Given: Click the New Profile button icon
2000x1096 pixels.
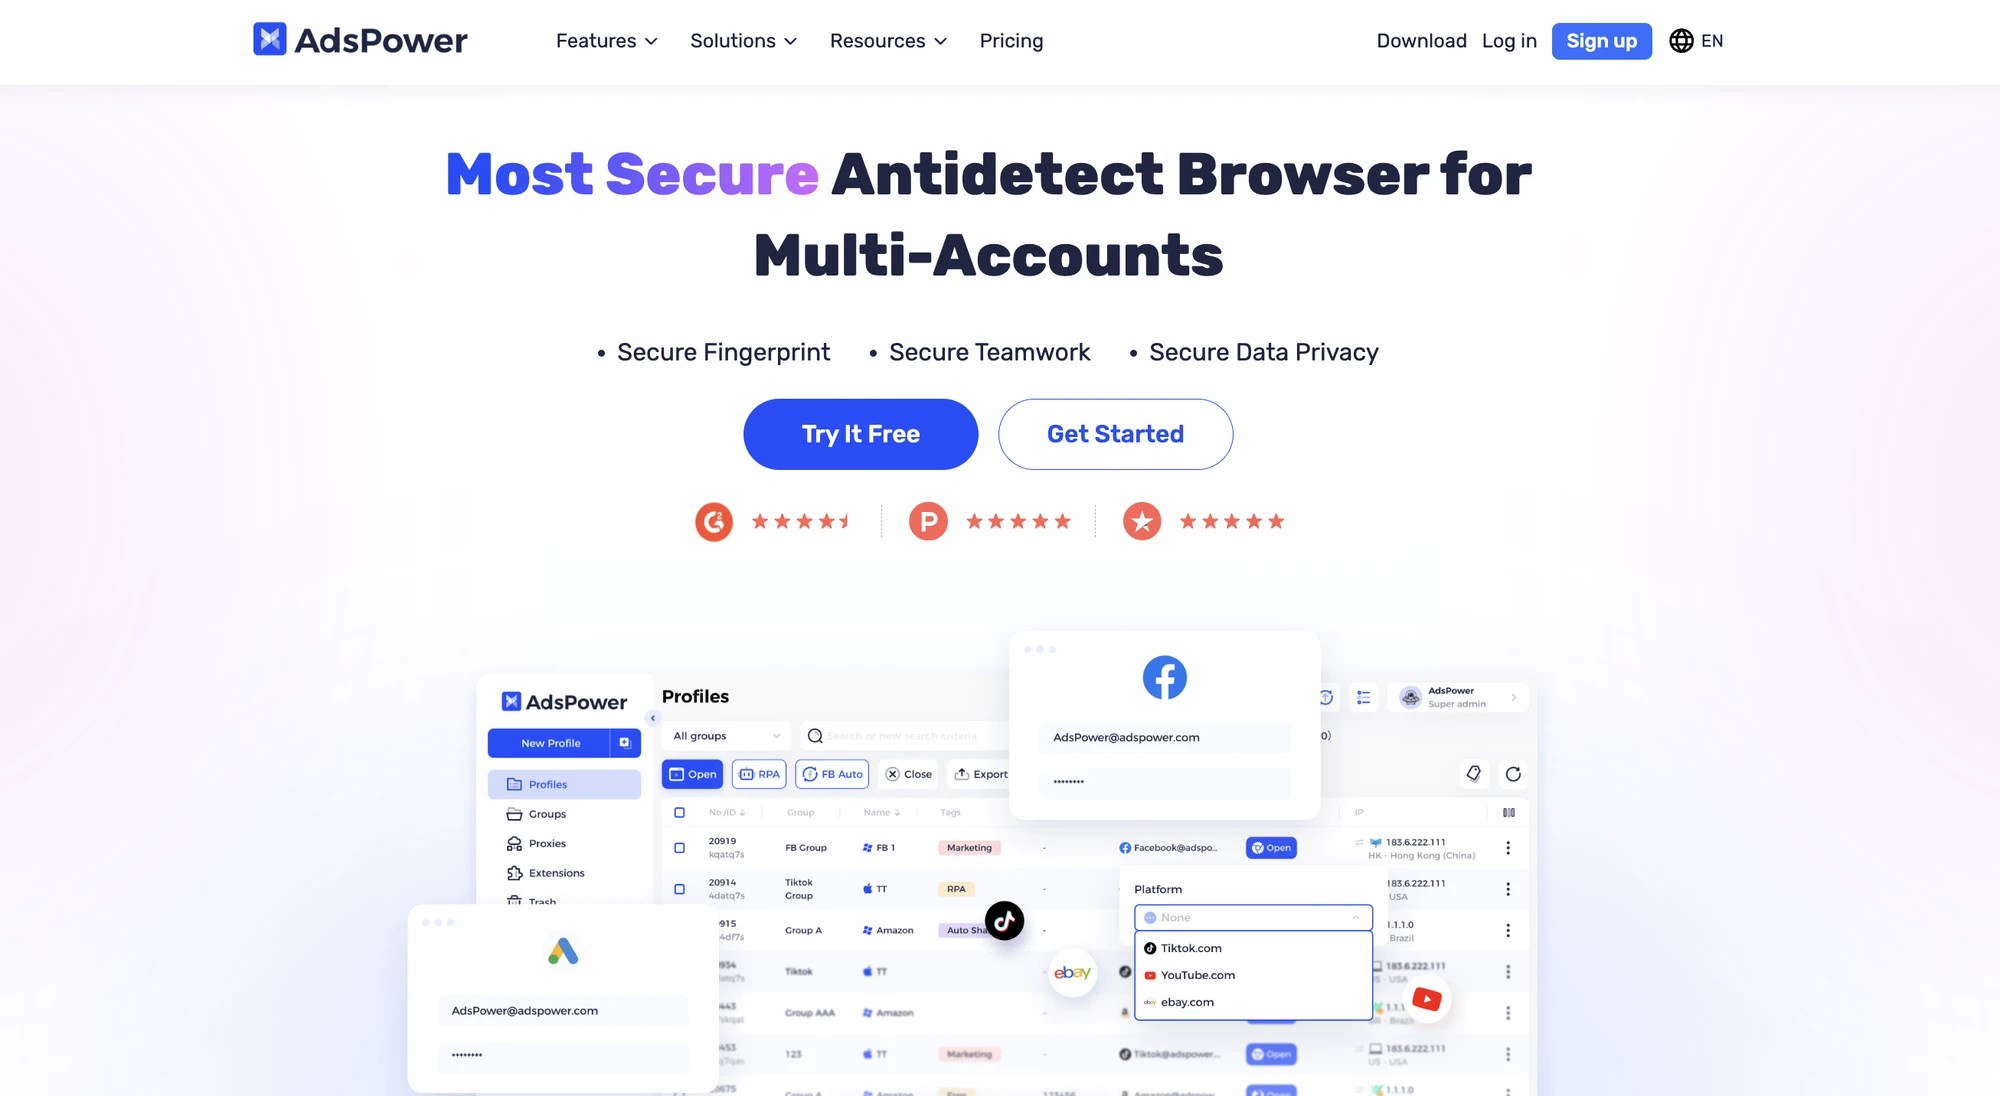Looking at the screenshot, I should (623, 742).
